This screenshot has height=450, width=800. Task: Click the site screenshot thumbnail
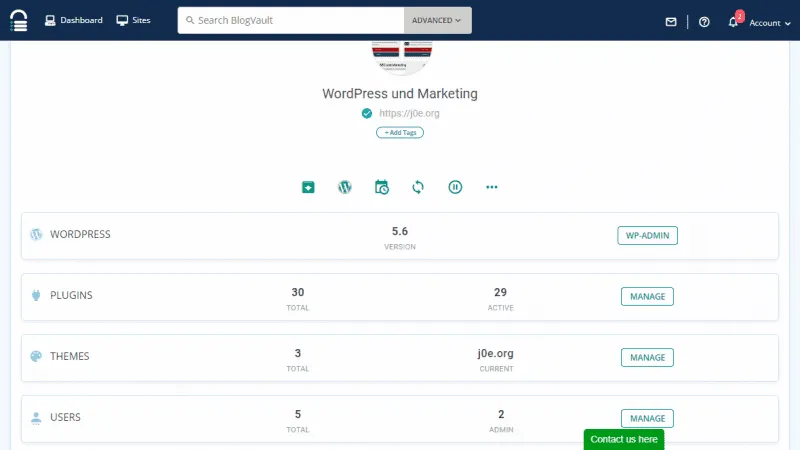pos(402,57)
